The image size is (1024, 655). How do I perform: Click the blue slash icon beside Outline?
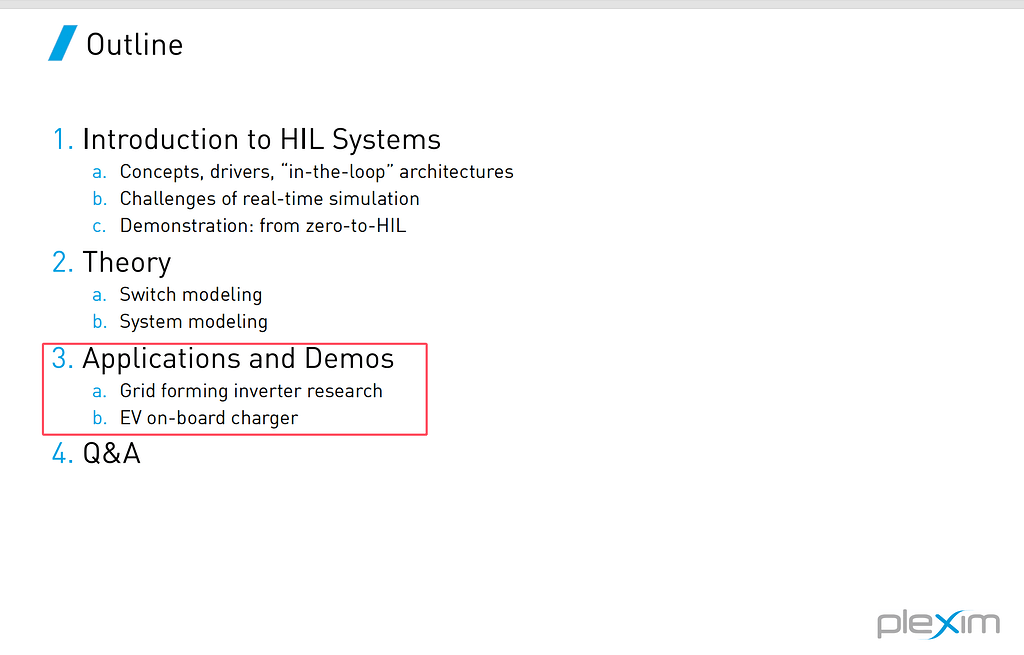point(62,43)
